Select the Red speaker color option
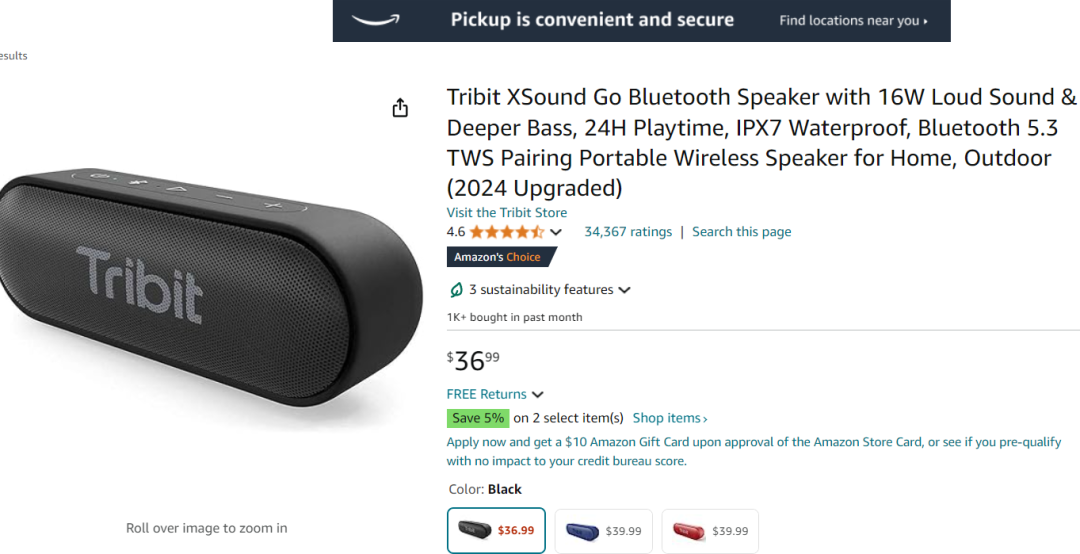 710,531
